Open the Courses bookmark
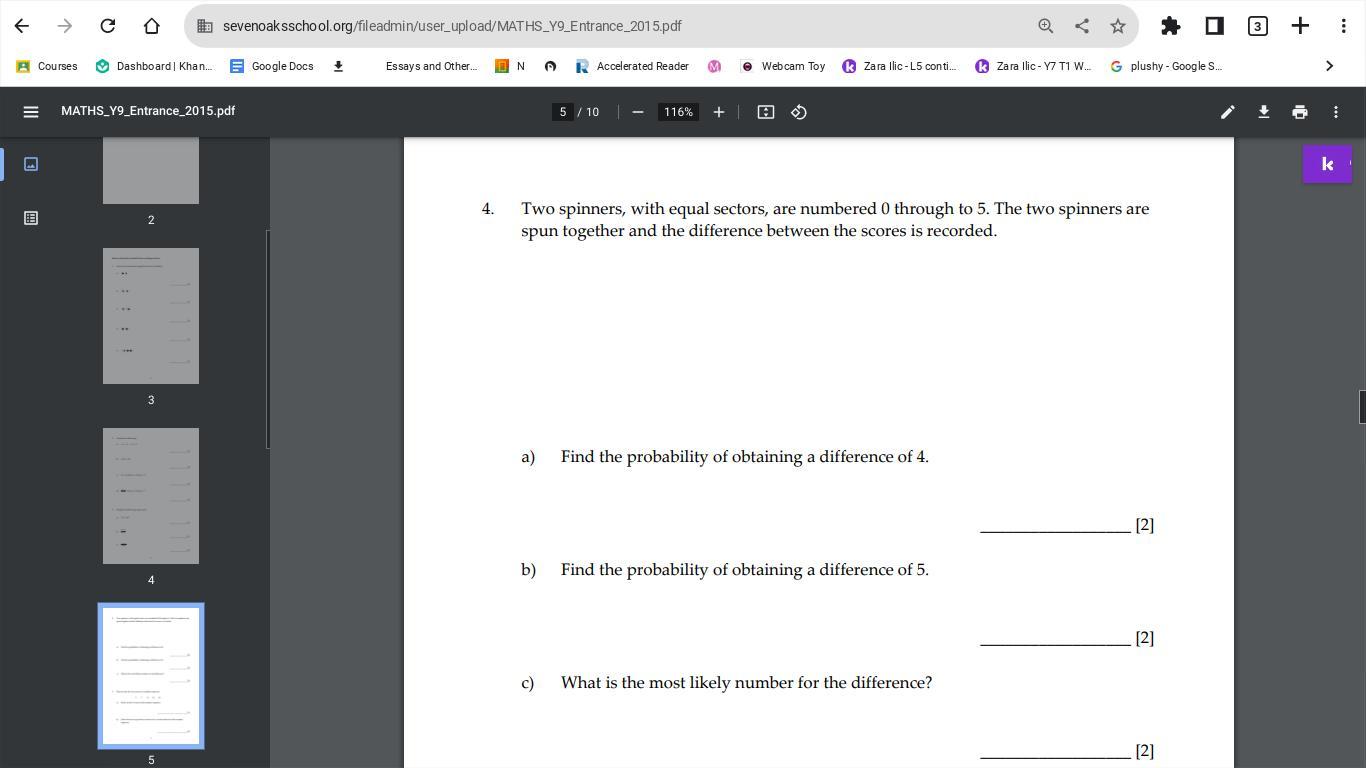The height and width of the screenshot is (768, 1366). [x=47, y=66]
